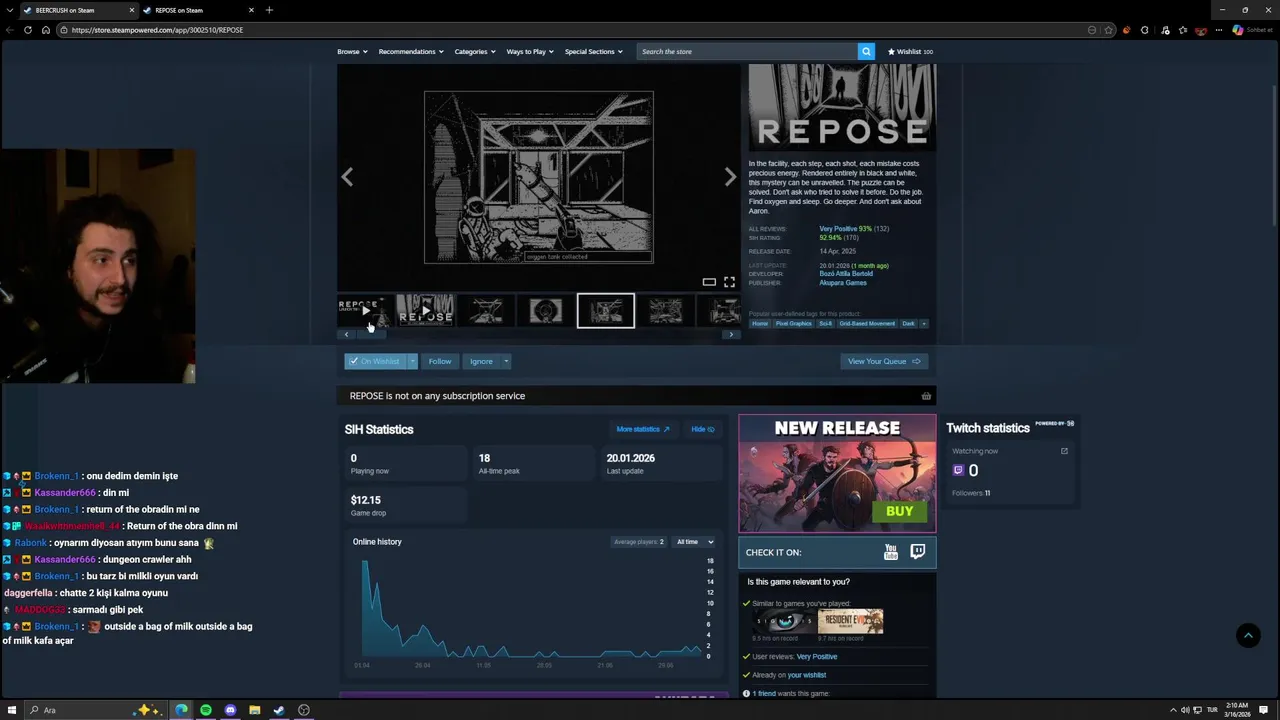Open Discord from the taskbar
Screen dimensions: 1280x720
point(230,710)
